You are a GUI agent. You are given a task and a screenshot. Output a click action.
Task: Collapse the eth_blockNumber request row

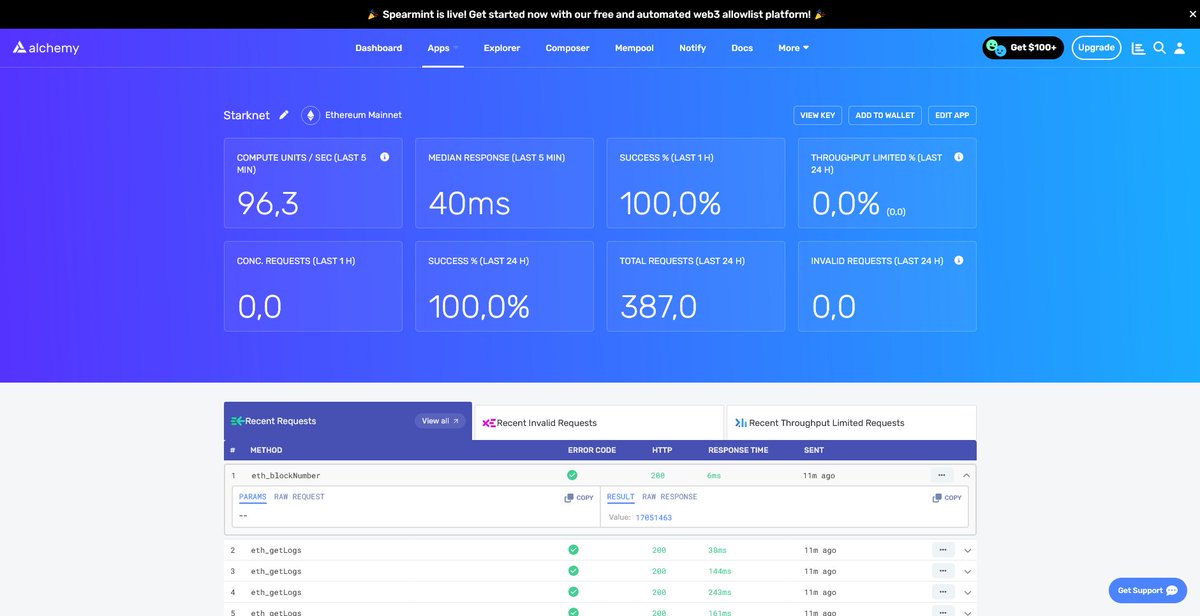[967, 475]
